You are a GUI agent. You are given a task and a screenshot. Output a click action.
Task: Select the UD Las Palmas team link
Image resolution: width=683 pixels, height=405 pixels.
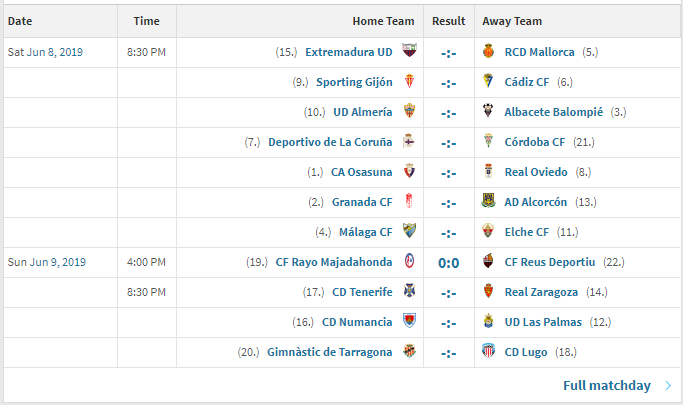(x=543, y=322)
